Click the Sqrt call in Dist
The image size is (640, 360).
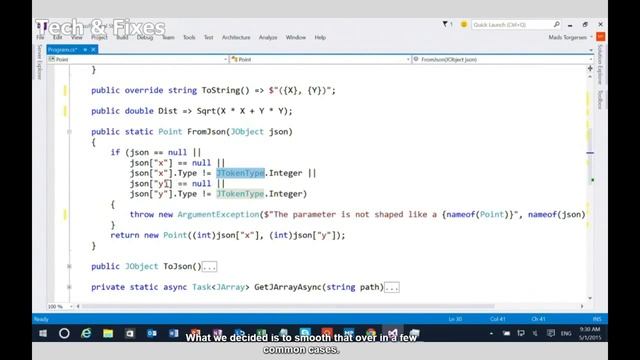coord(206,111)
